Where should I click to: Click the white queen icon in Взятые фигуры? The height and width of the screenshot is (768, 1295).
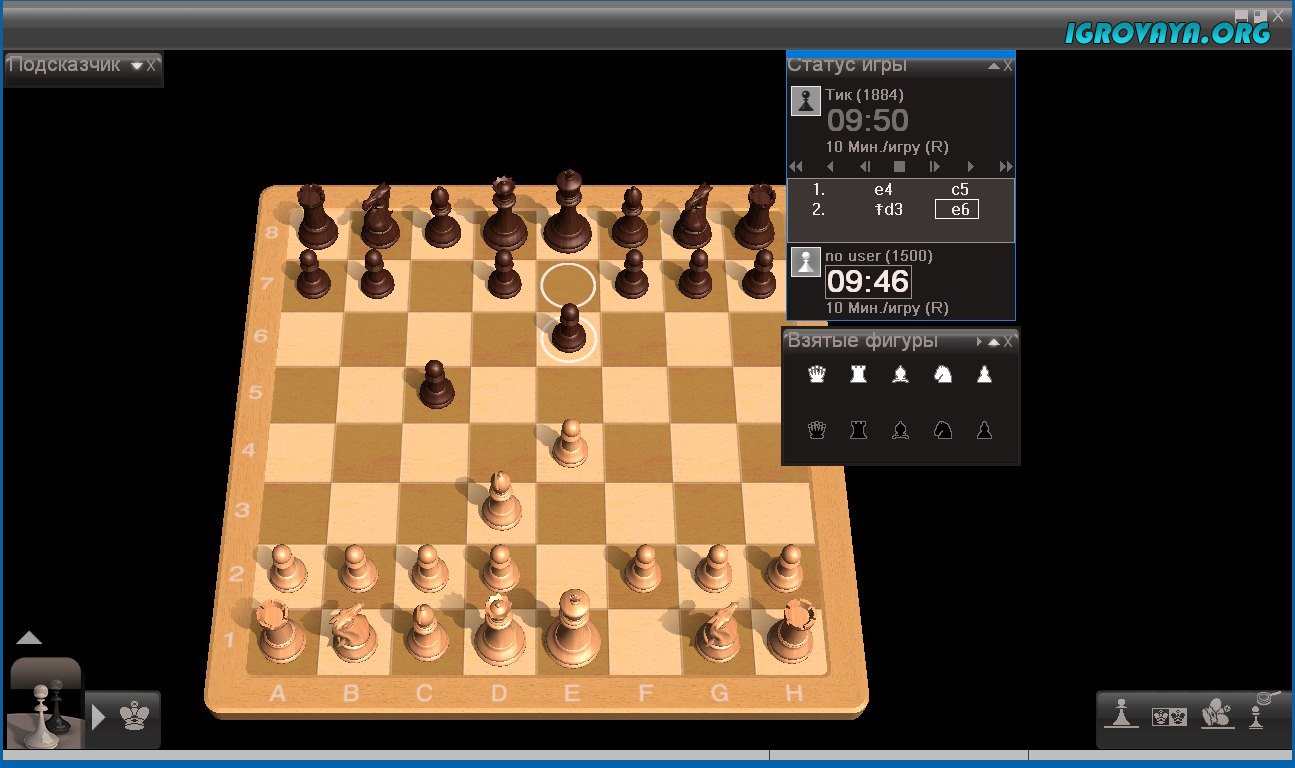click(818, 374)
